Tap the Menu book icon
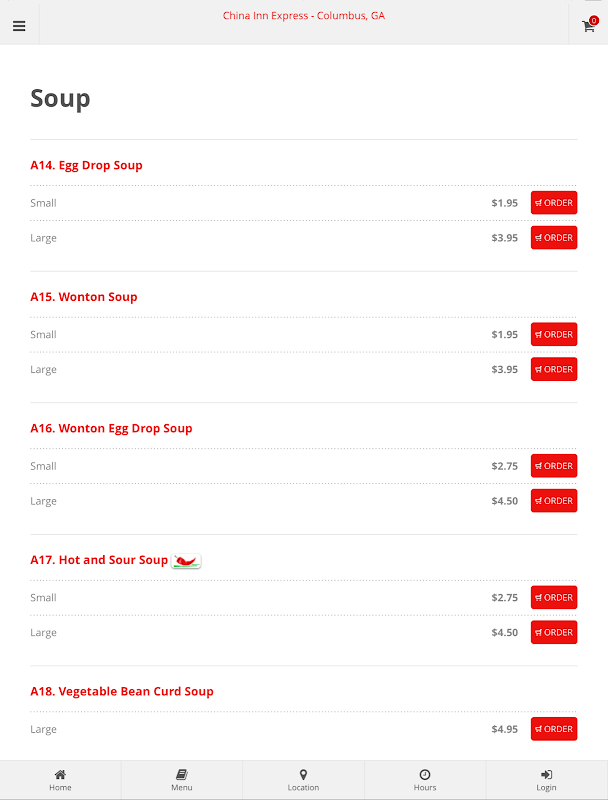Image resolution: width=608 pixels, height=800 pixels. coord(181,775)
